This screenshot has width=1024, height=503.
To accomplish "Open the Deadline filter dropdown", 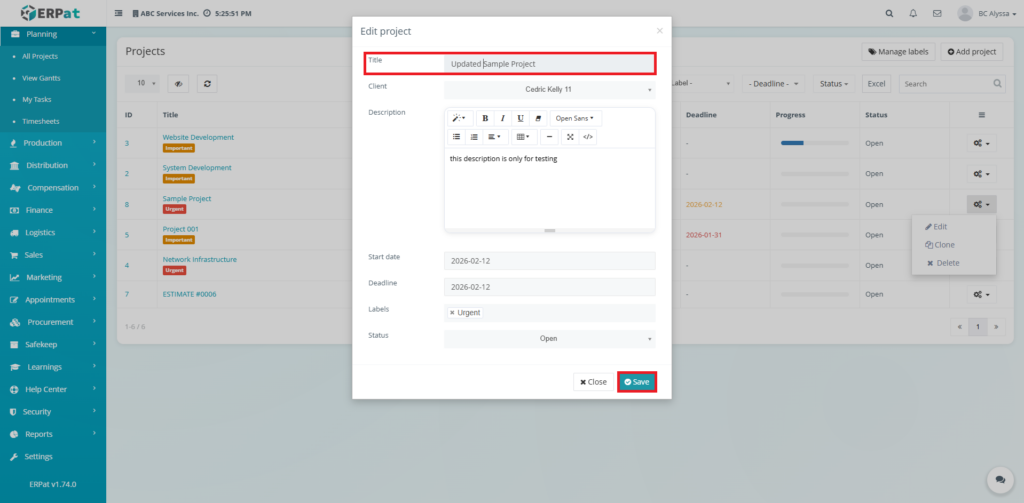I will click(773, 84).
